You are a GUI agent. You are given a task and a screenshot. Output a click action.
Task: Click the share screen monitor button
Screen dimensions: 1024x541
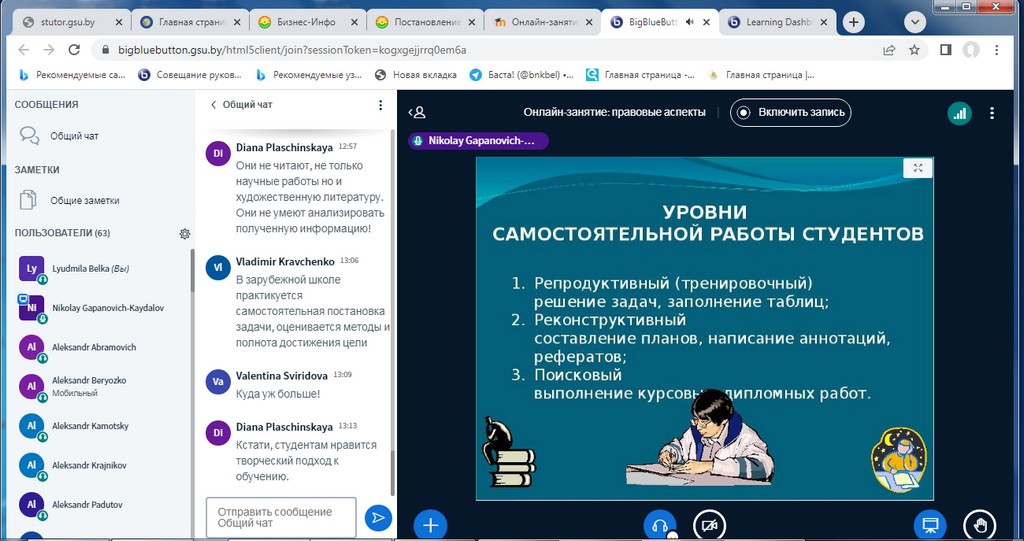pyautogui.click(x=929, y=525)
